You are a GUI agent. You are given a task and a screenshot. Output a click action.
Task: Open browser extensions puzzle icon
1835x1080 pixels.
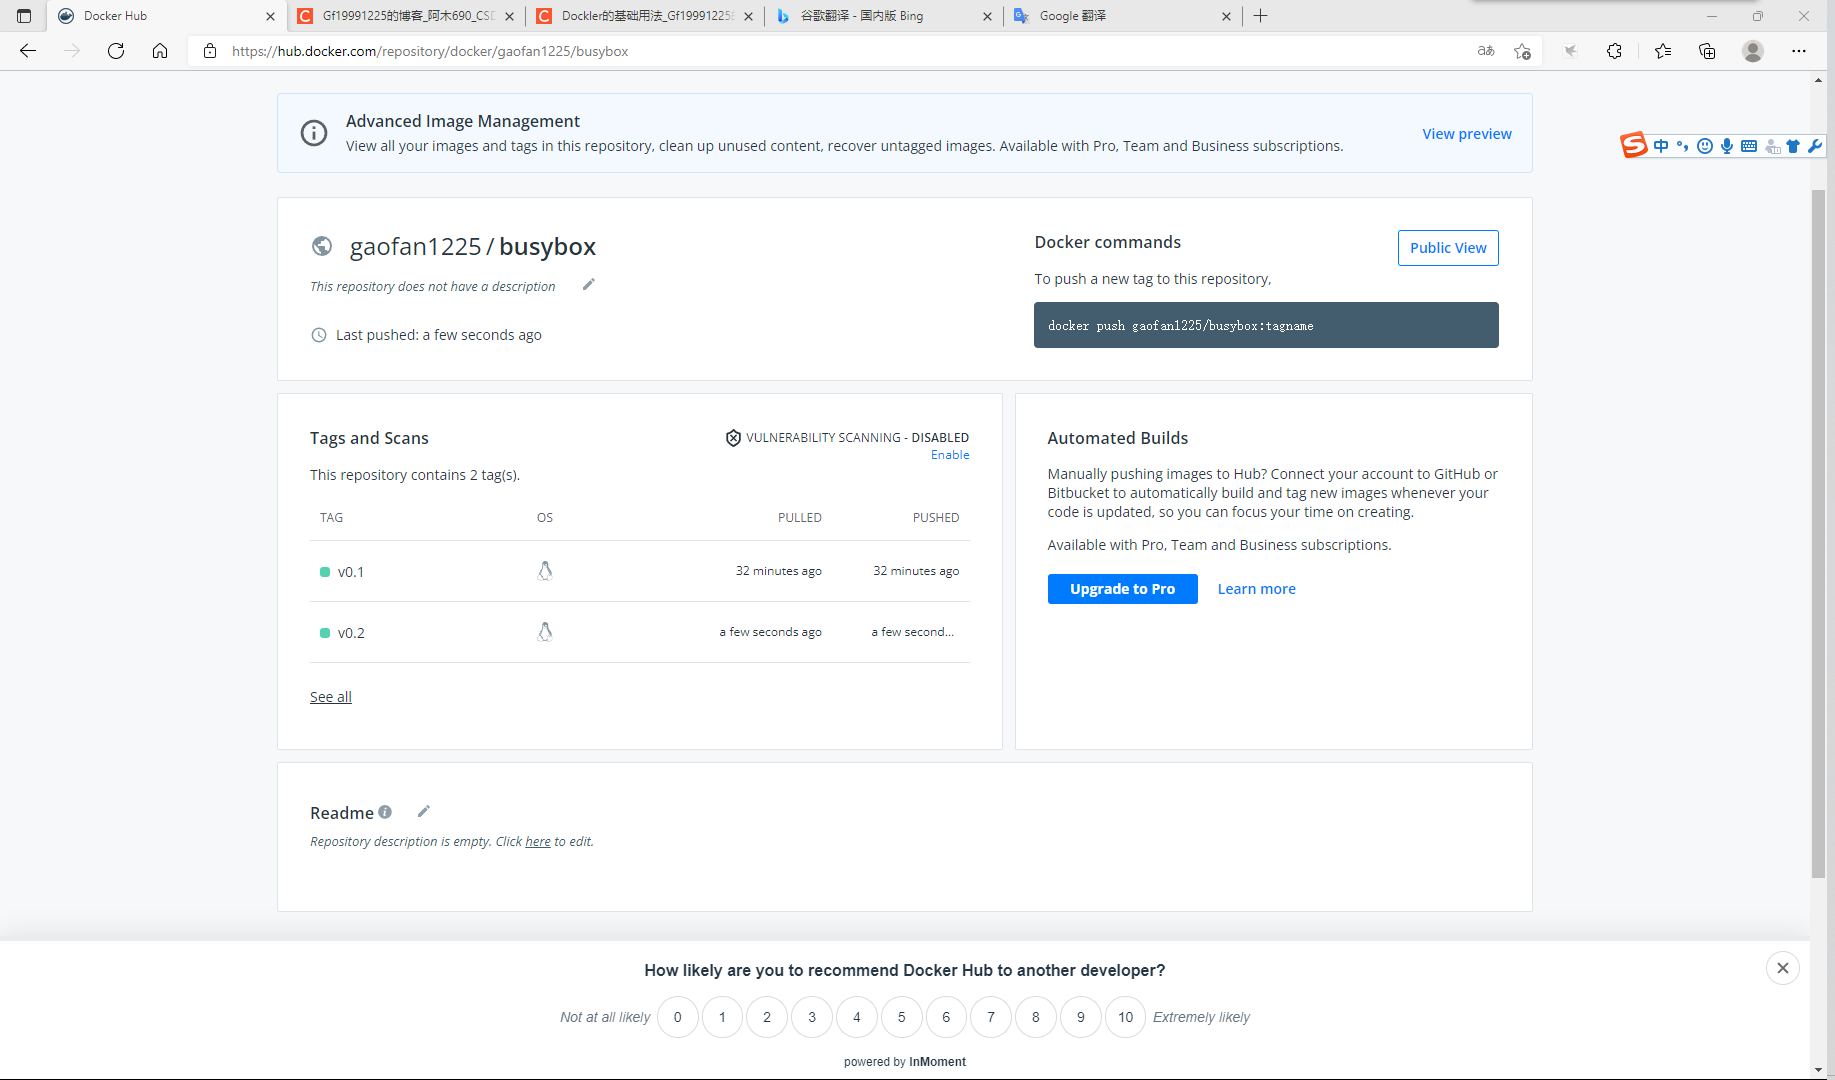click(1614, 51)
